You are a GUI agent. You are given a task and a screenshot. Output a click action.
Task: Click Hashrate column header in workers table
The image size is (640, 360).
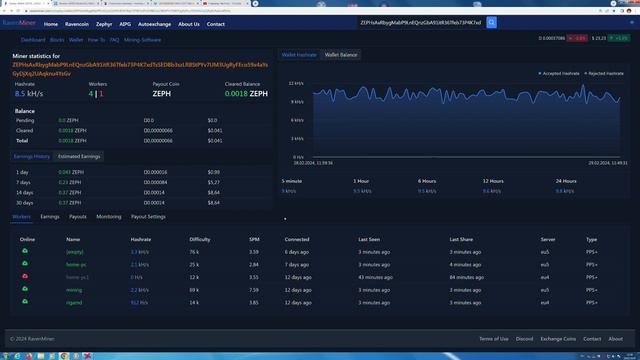[141, 239]
